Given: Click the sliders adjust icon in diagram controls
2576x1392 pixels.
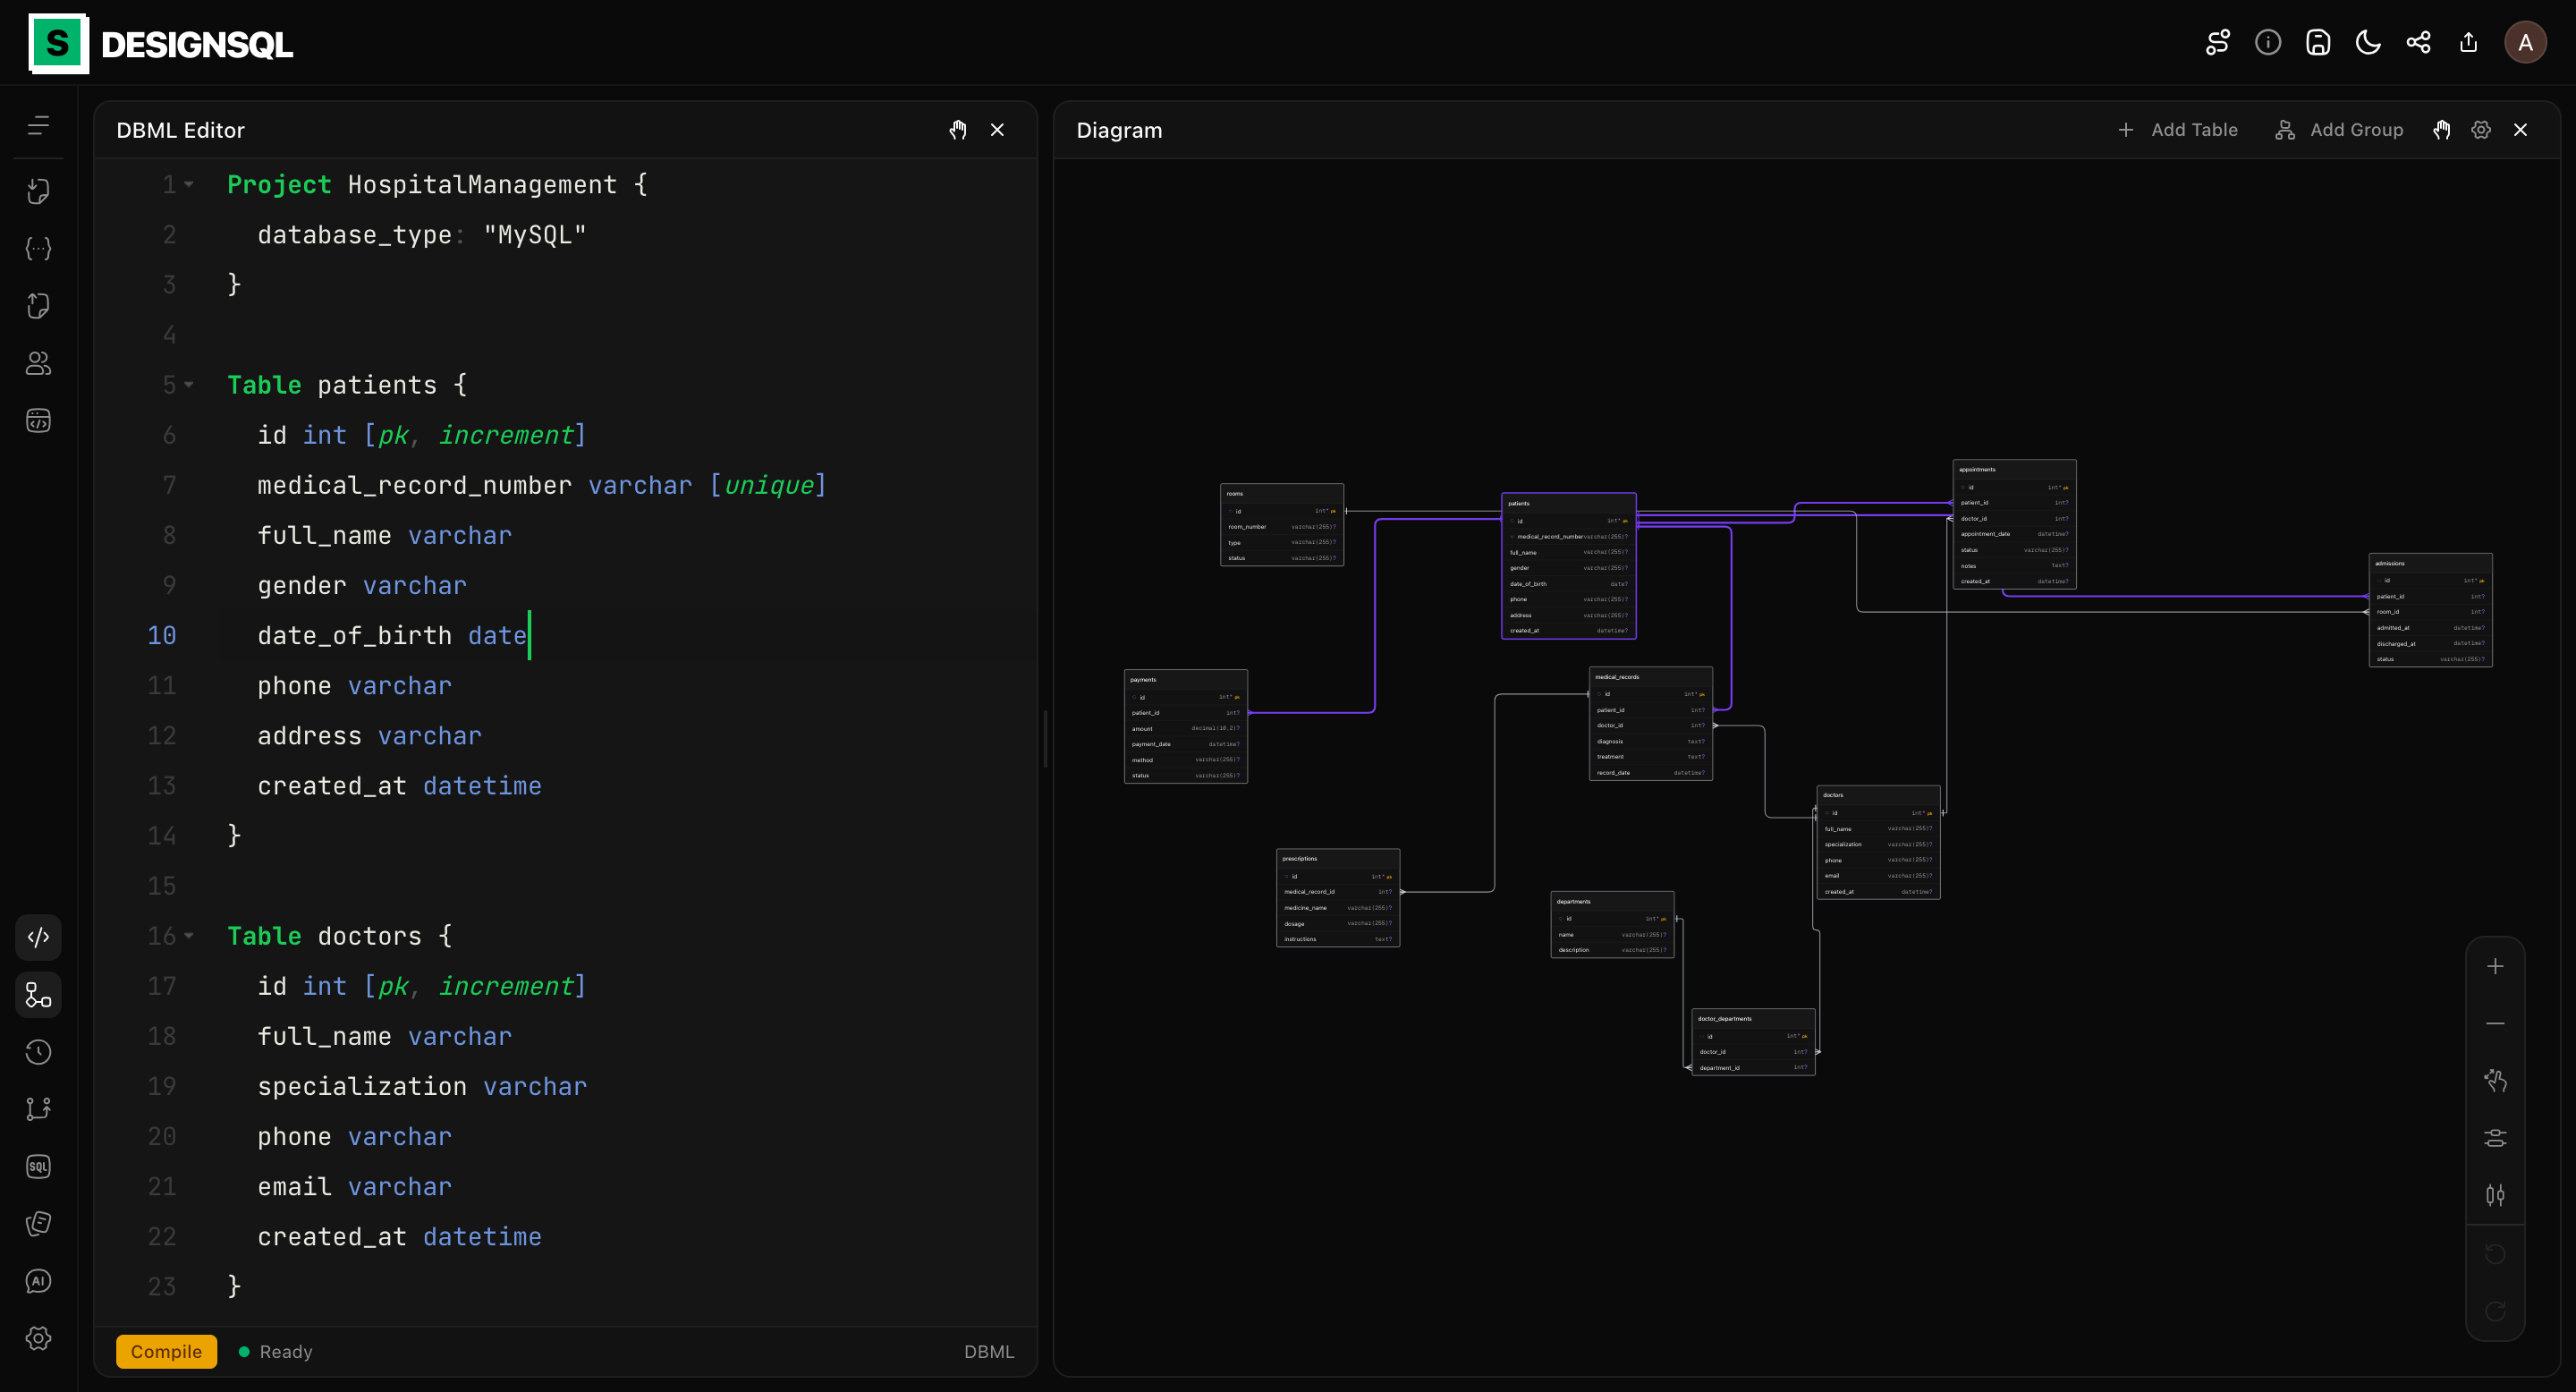Looking at the screenshot, I should coord(2495,1195).
